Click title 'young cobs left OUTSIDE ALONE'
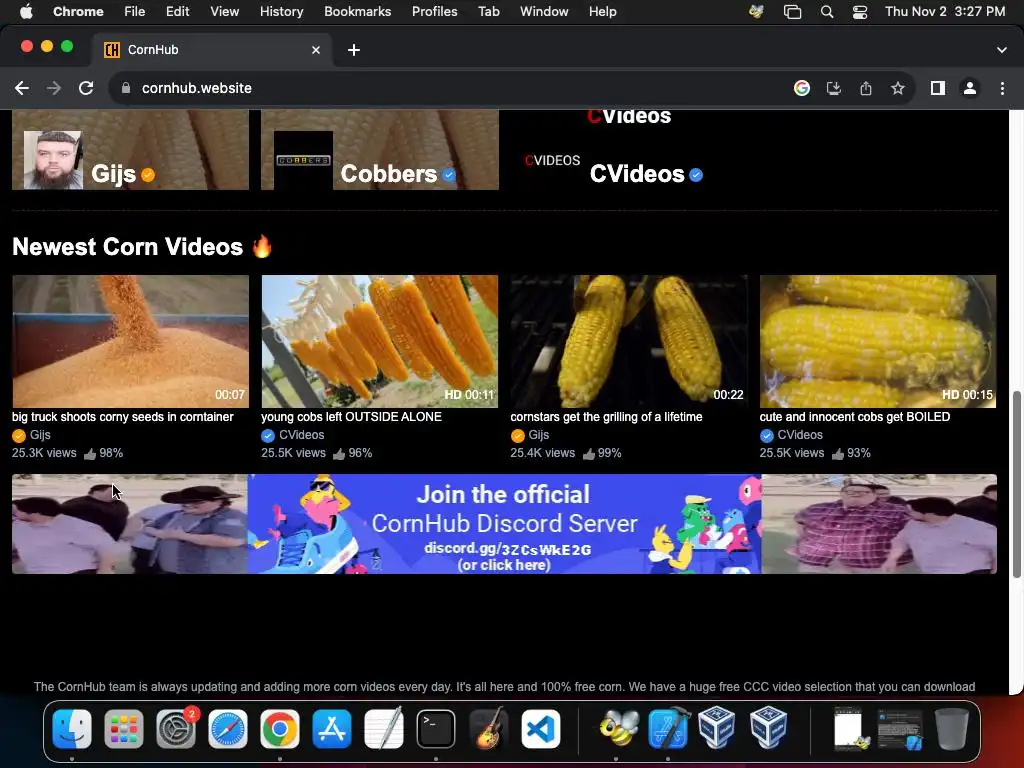This screenshot has height=768, width=1024. pyautogui.click(x=351, y=417)
